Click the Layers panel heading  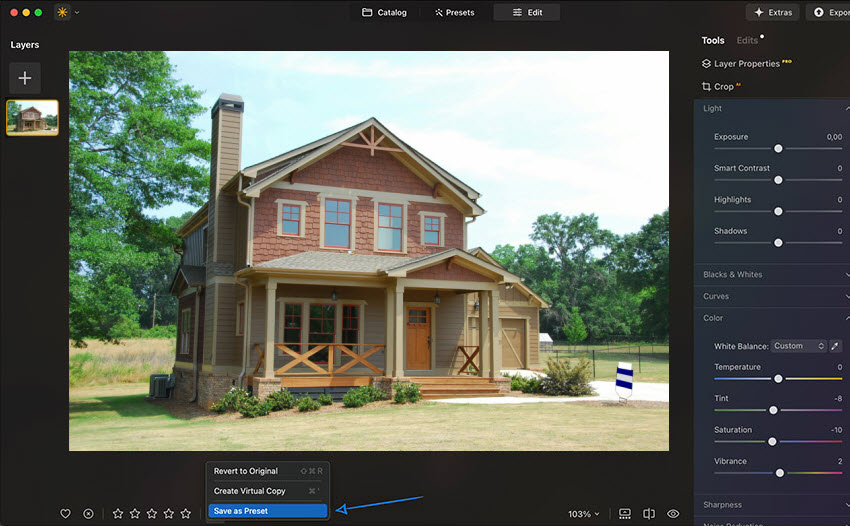click(x=24, y=44)
